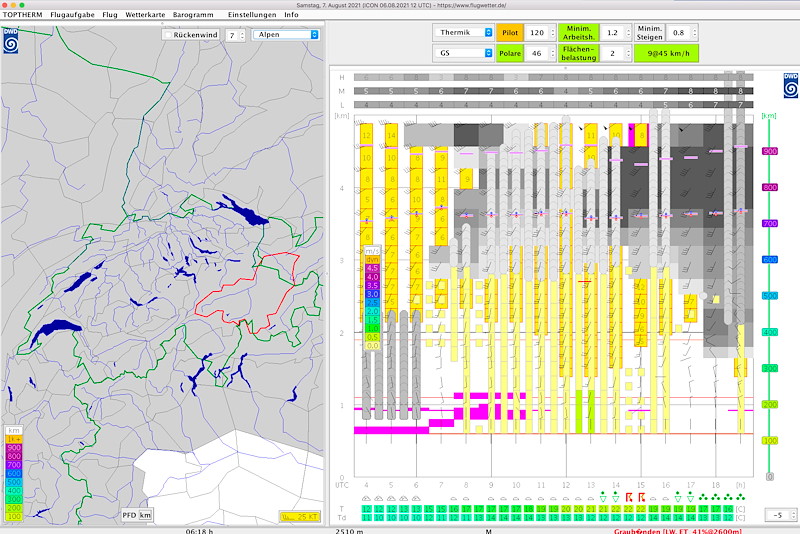Image resolution: width=800 pixels, height=534 pixels.
Task: Click the Graubünden status text in status bar
Action: coord(678,531)
